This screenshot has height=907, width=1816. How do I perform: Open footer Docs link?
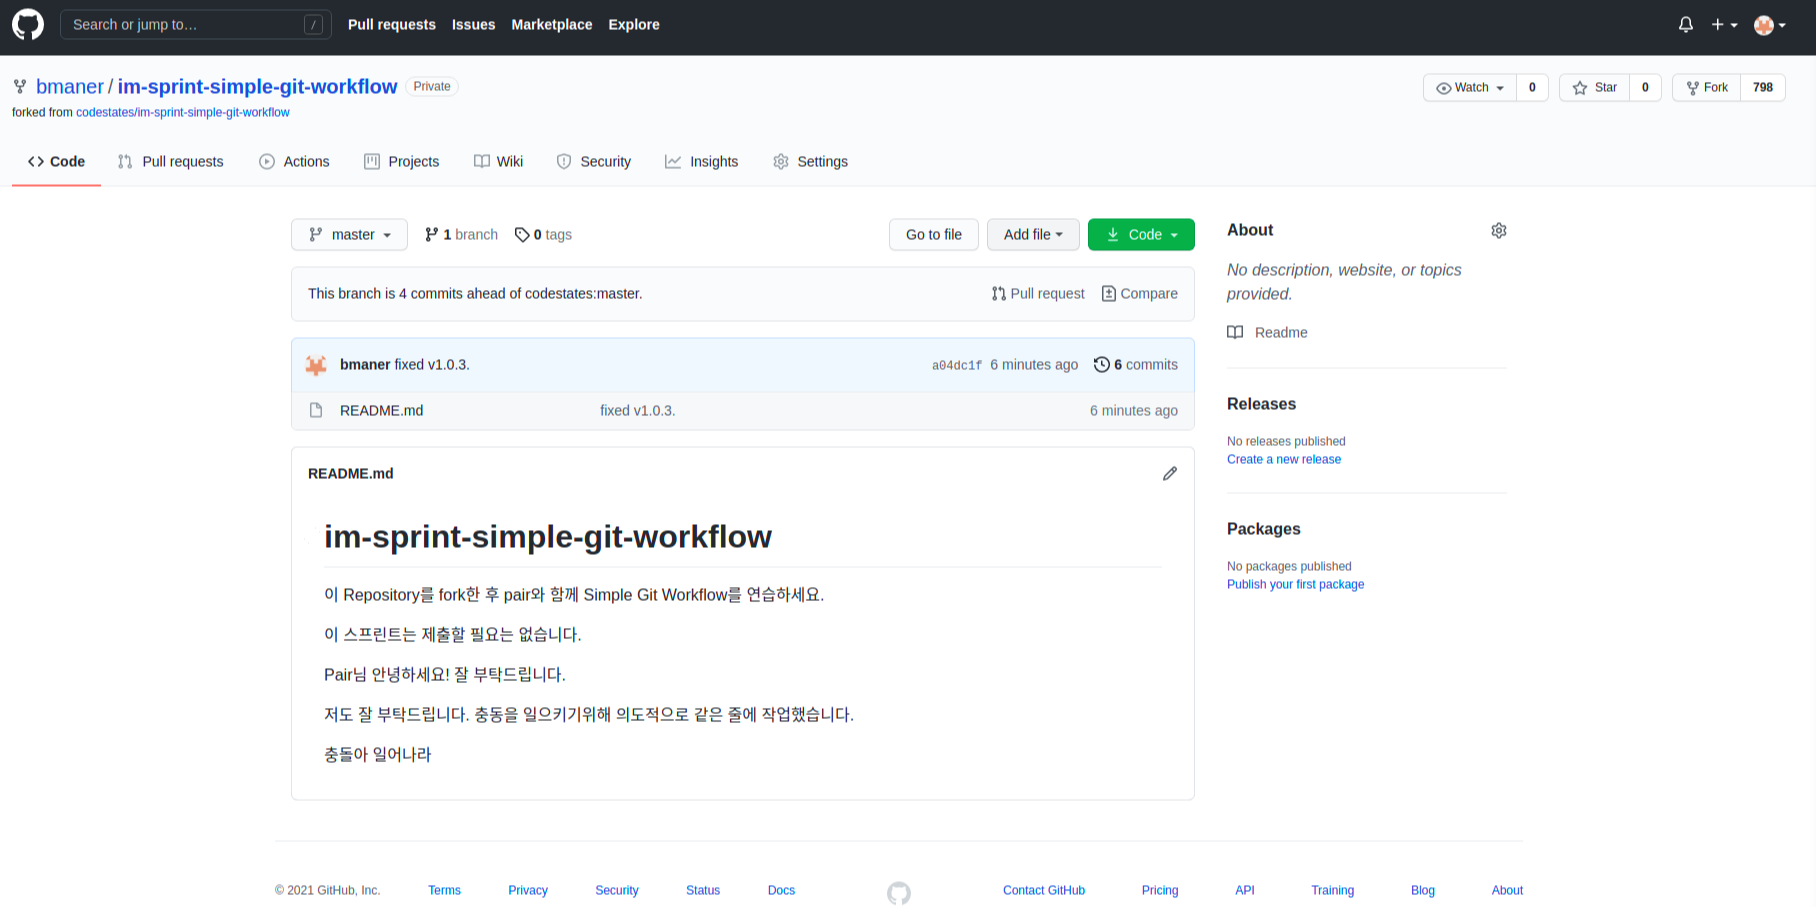coord(781,890)
